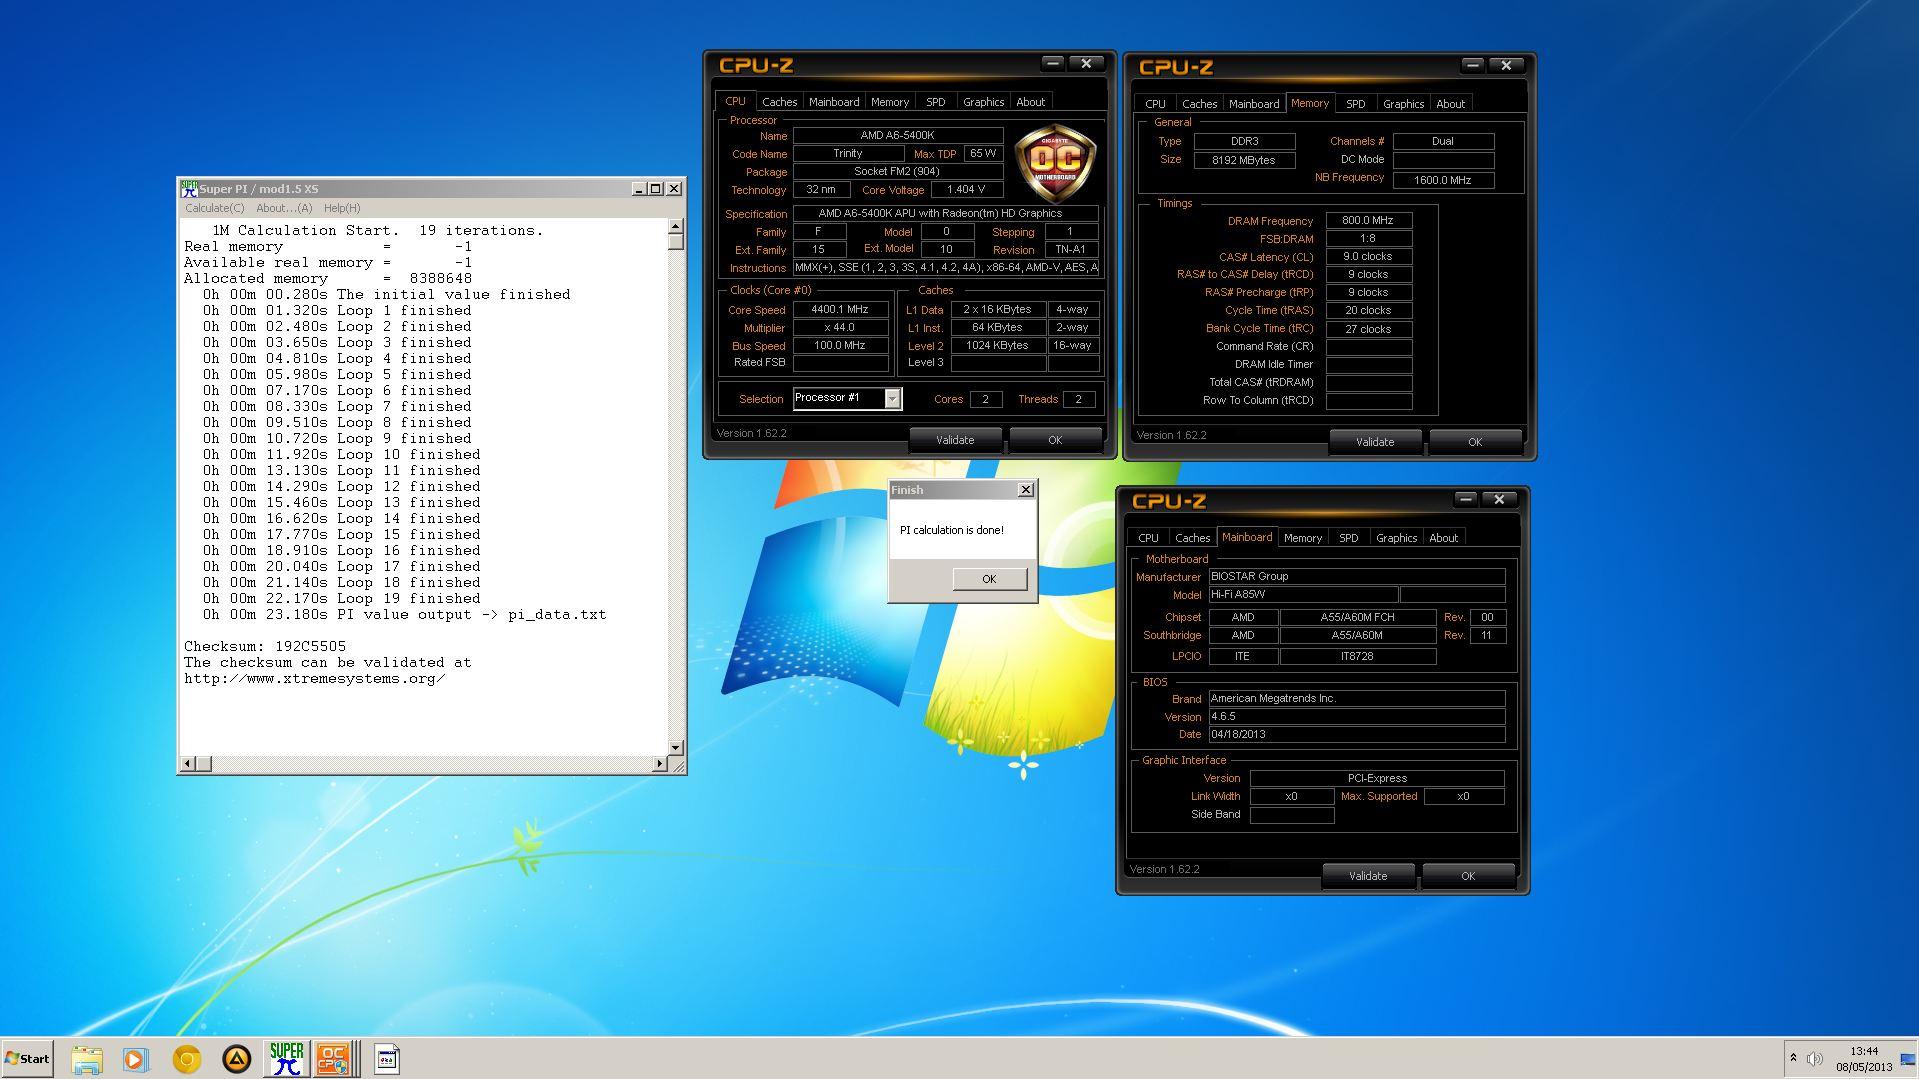Click the show desktop monitor tray icon
This screenshot has width=1919, height=1079.
[1907, 1059]
